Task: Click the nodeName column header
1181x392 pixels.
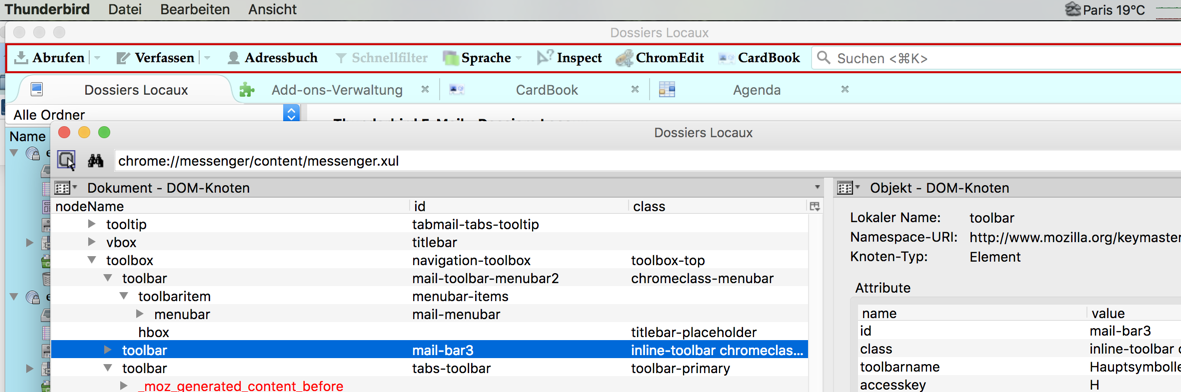Action: coord(230,206)
